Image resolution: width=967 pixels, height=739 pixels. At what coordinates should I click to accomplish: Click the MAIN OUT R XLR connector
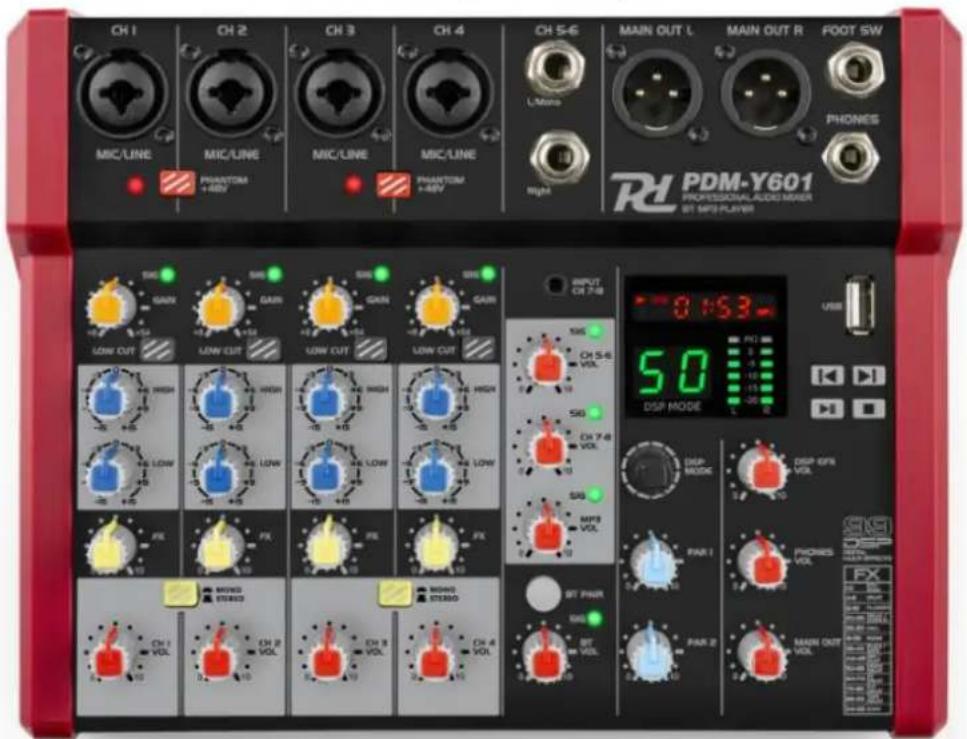pos(765,93)
